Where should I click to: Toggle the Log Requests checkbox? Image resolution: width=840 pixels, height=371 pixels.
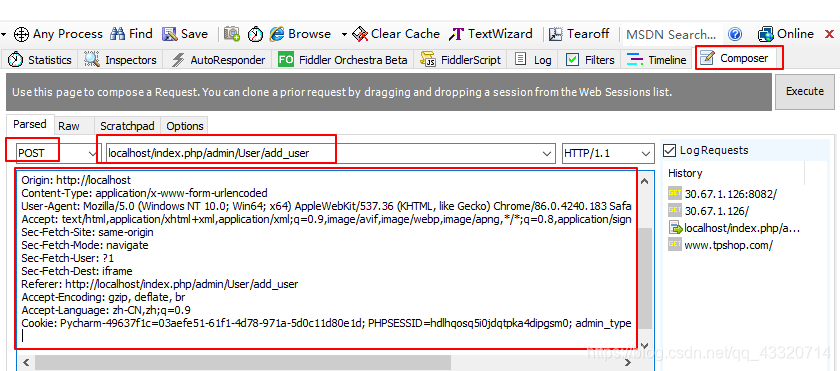click(x=670, y=150)
